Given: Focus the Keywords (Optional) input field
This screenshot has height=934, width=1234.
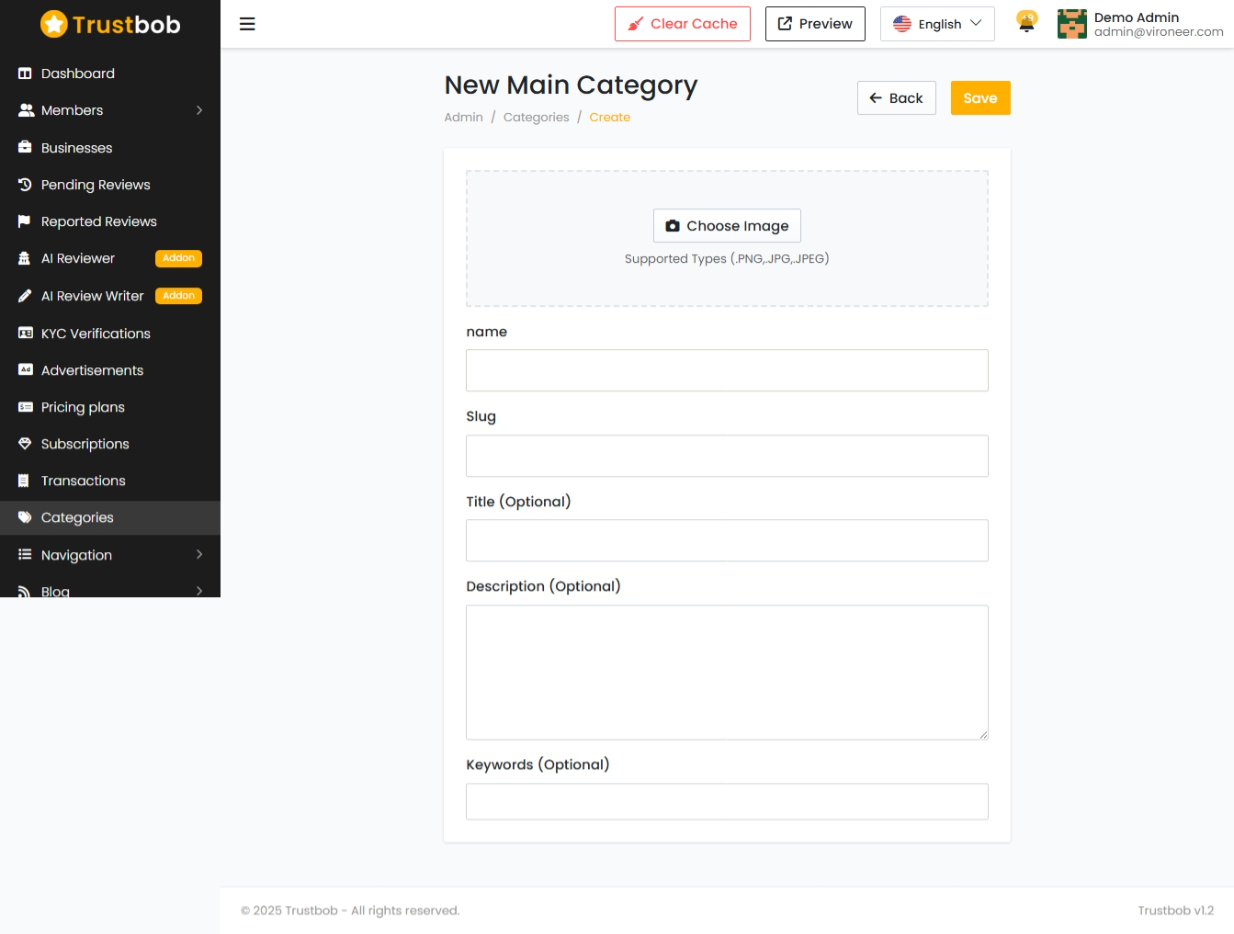Looking at the screenshot, I should [x=727, y=801].
